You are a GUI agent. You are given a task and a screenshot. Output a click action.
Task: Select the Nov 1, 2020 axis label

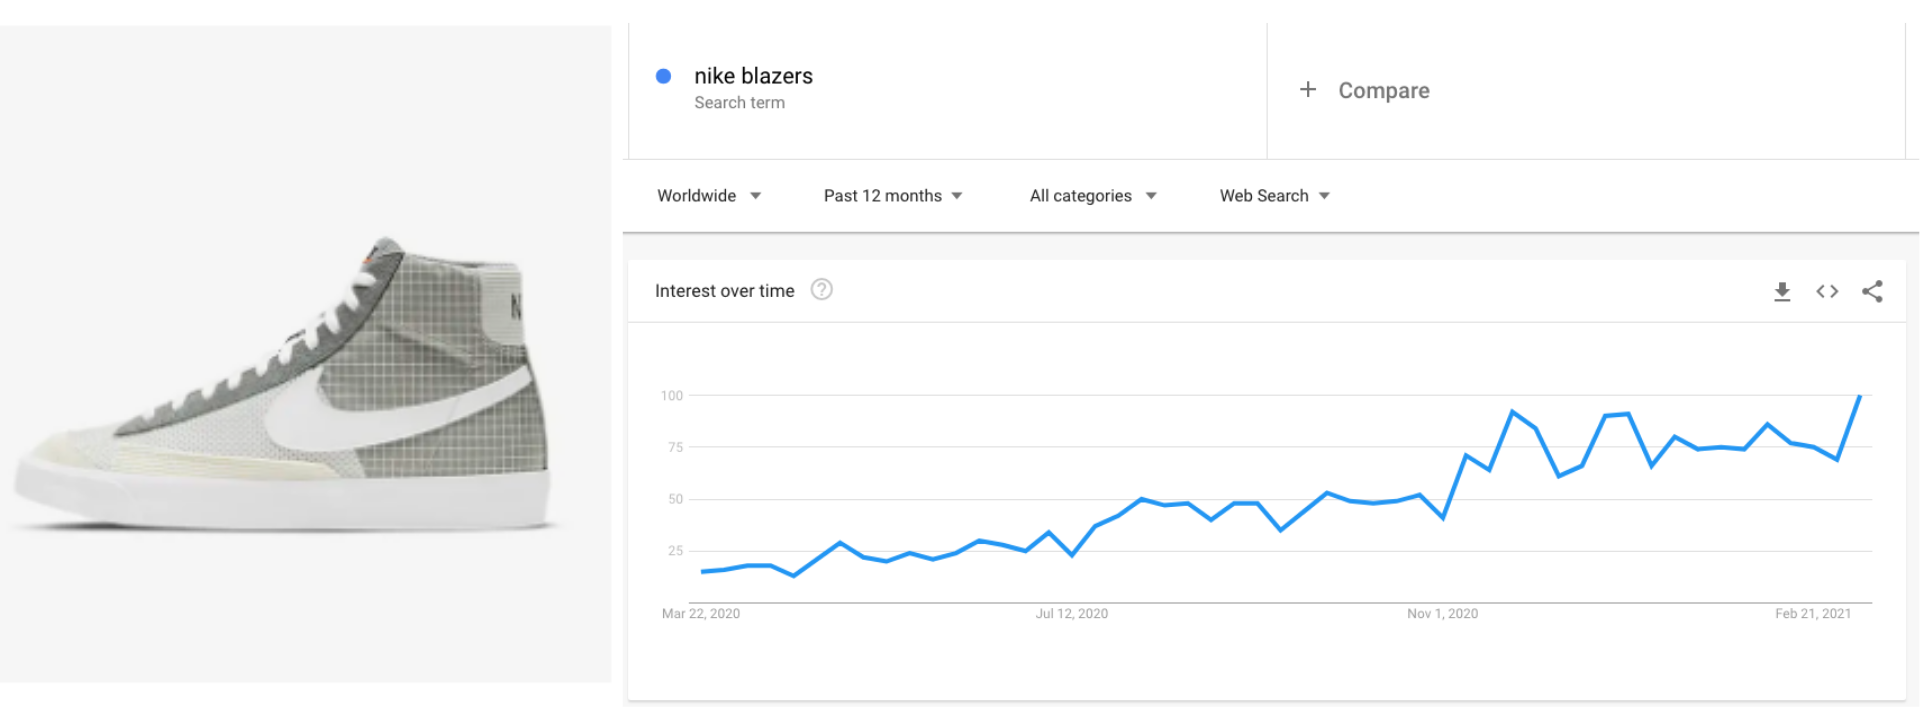point(1442,614)
